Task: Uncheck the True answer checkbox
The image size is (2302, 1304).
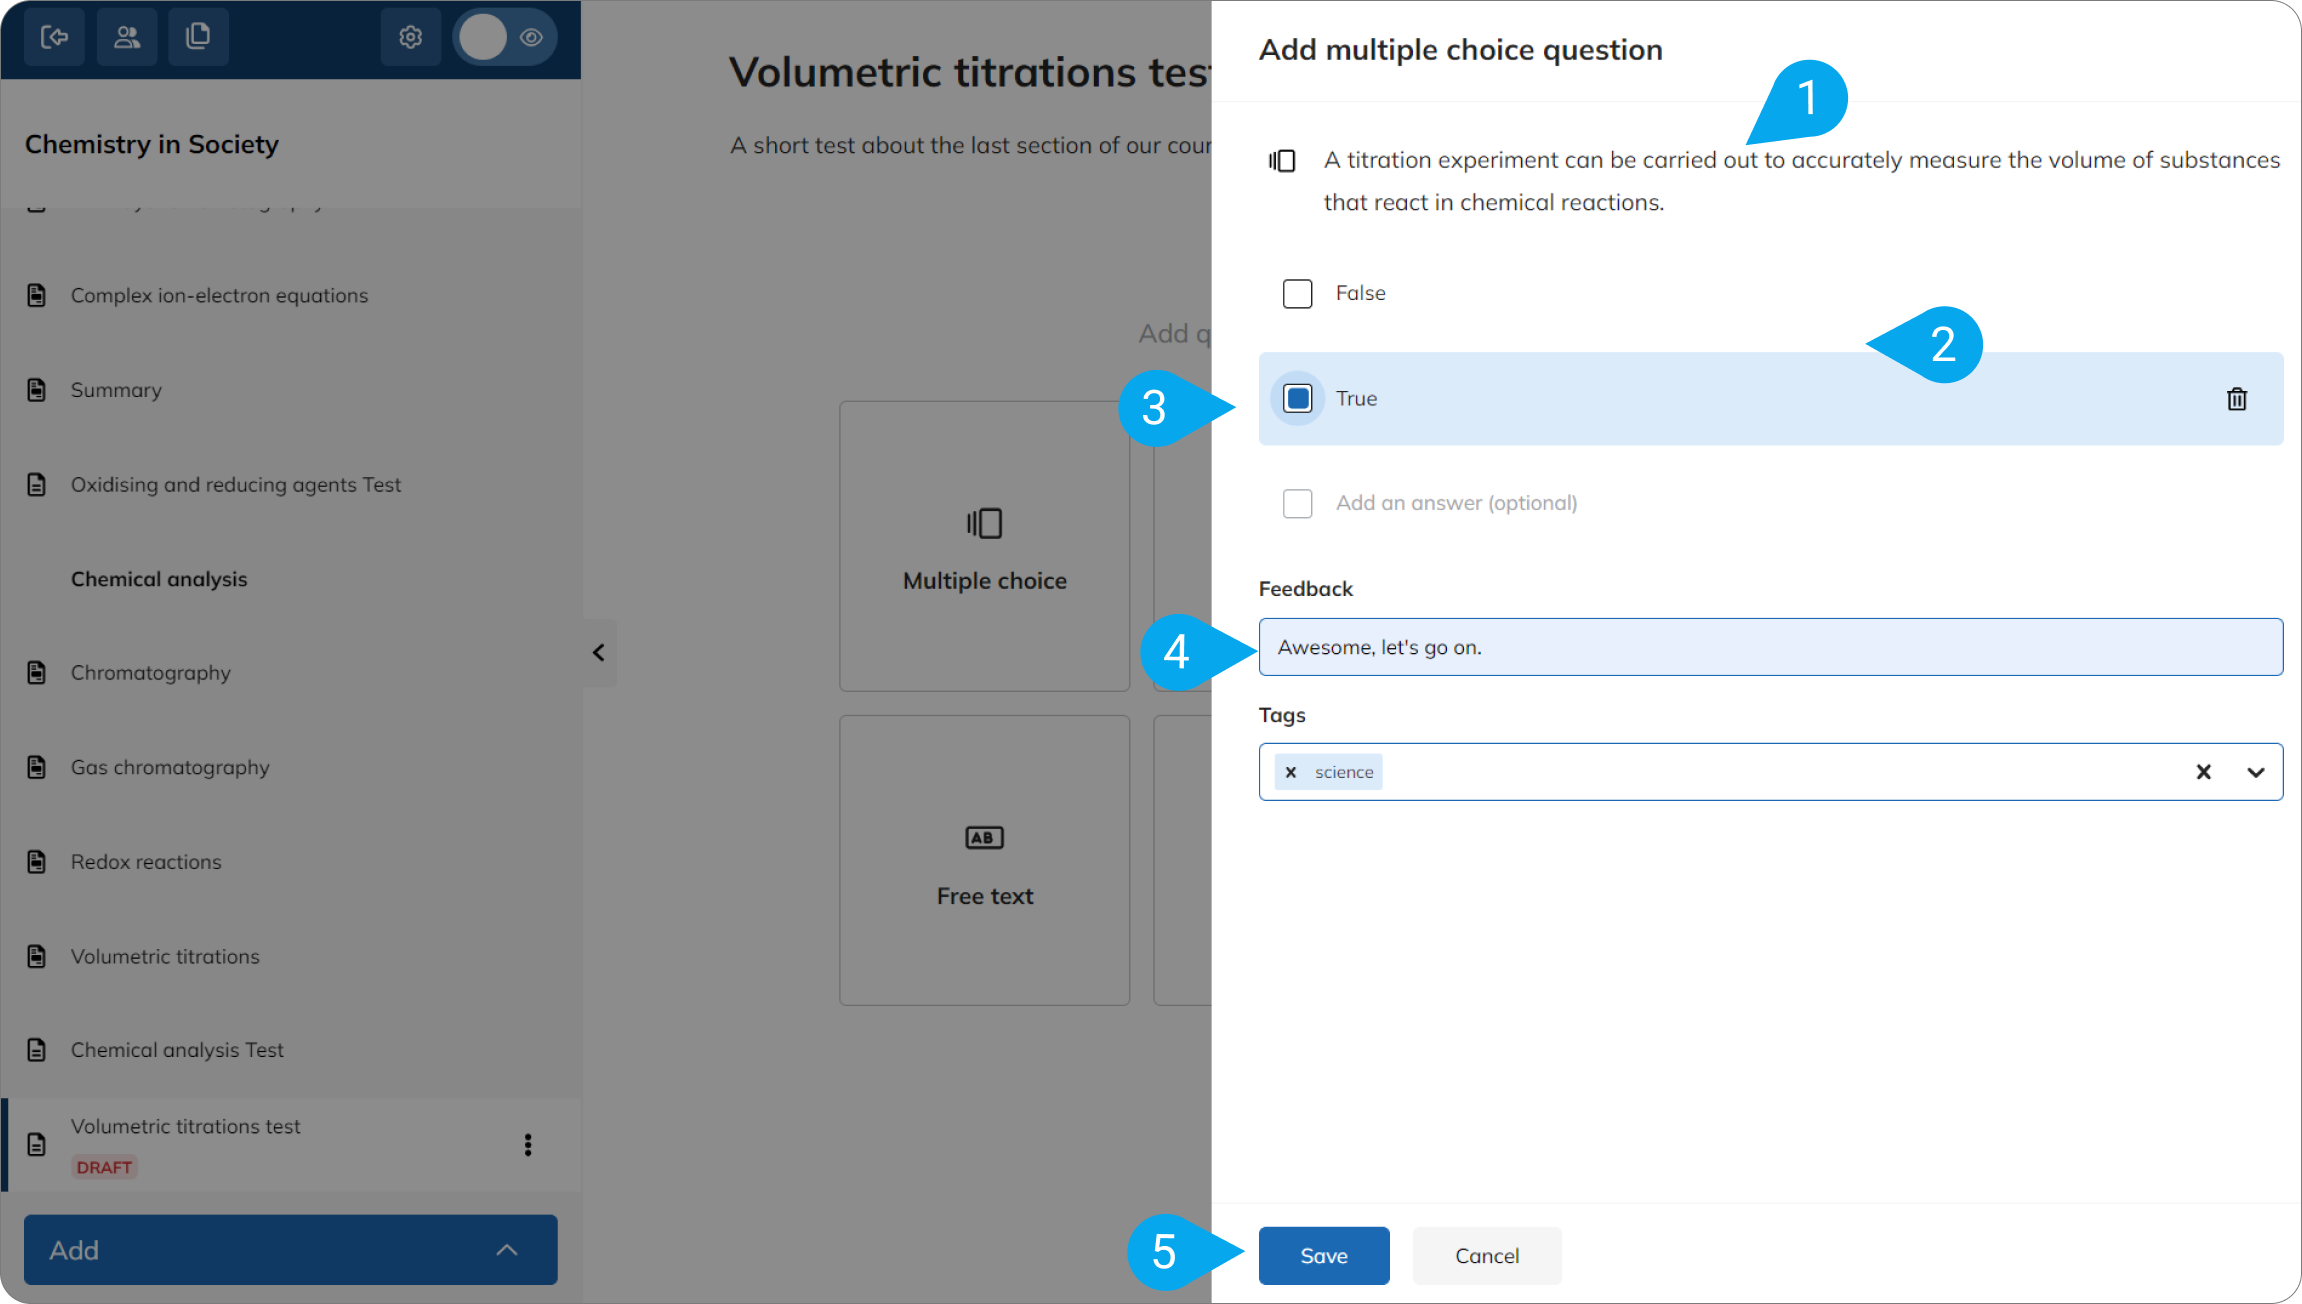Action: click(1298, 399)
